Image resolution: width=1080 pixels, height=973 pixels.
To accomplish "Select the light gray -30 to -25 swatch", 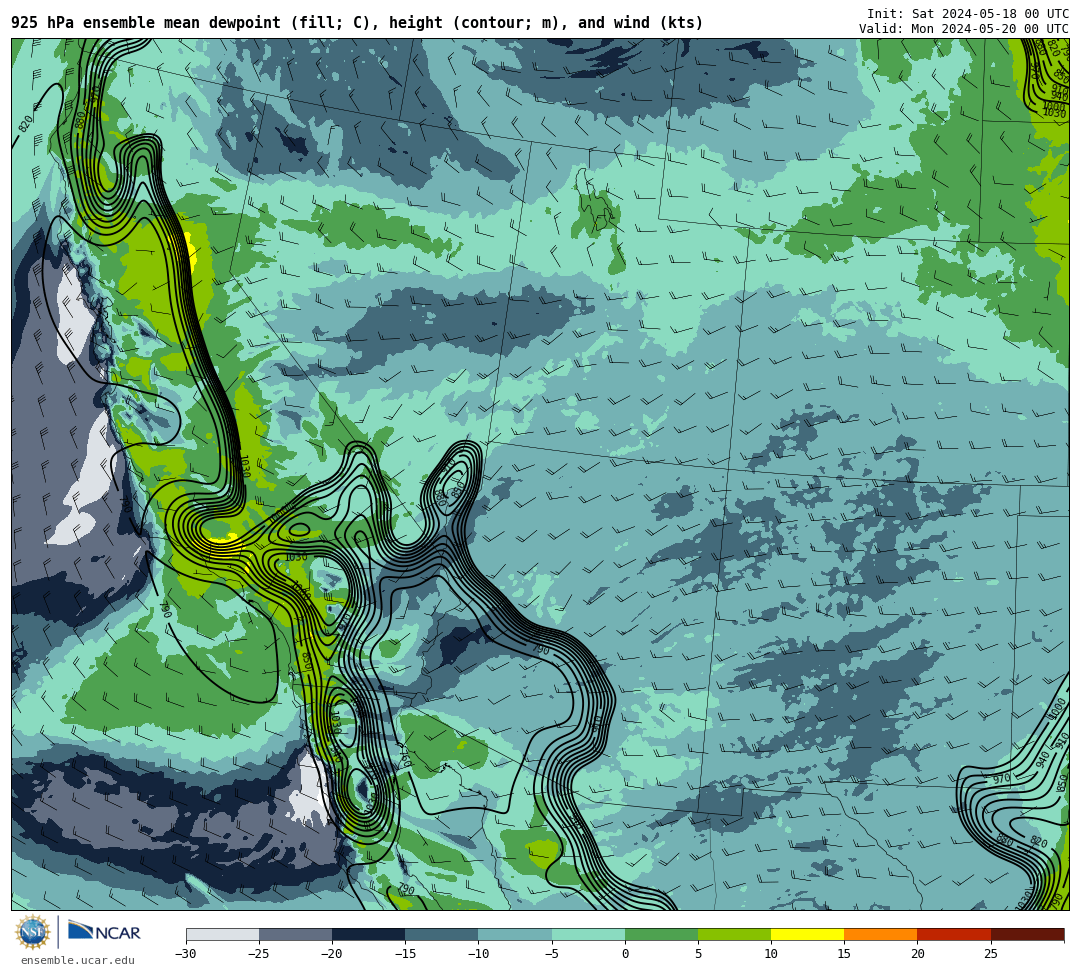I will pos(222,934).
